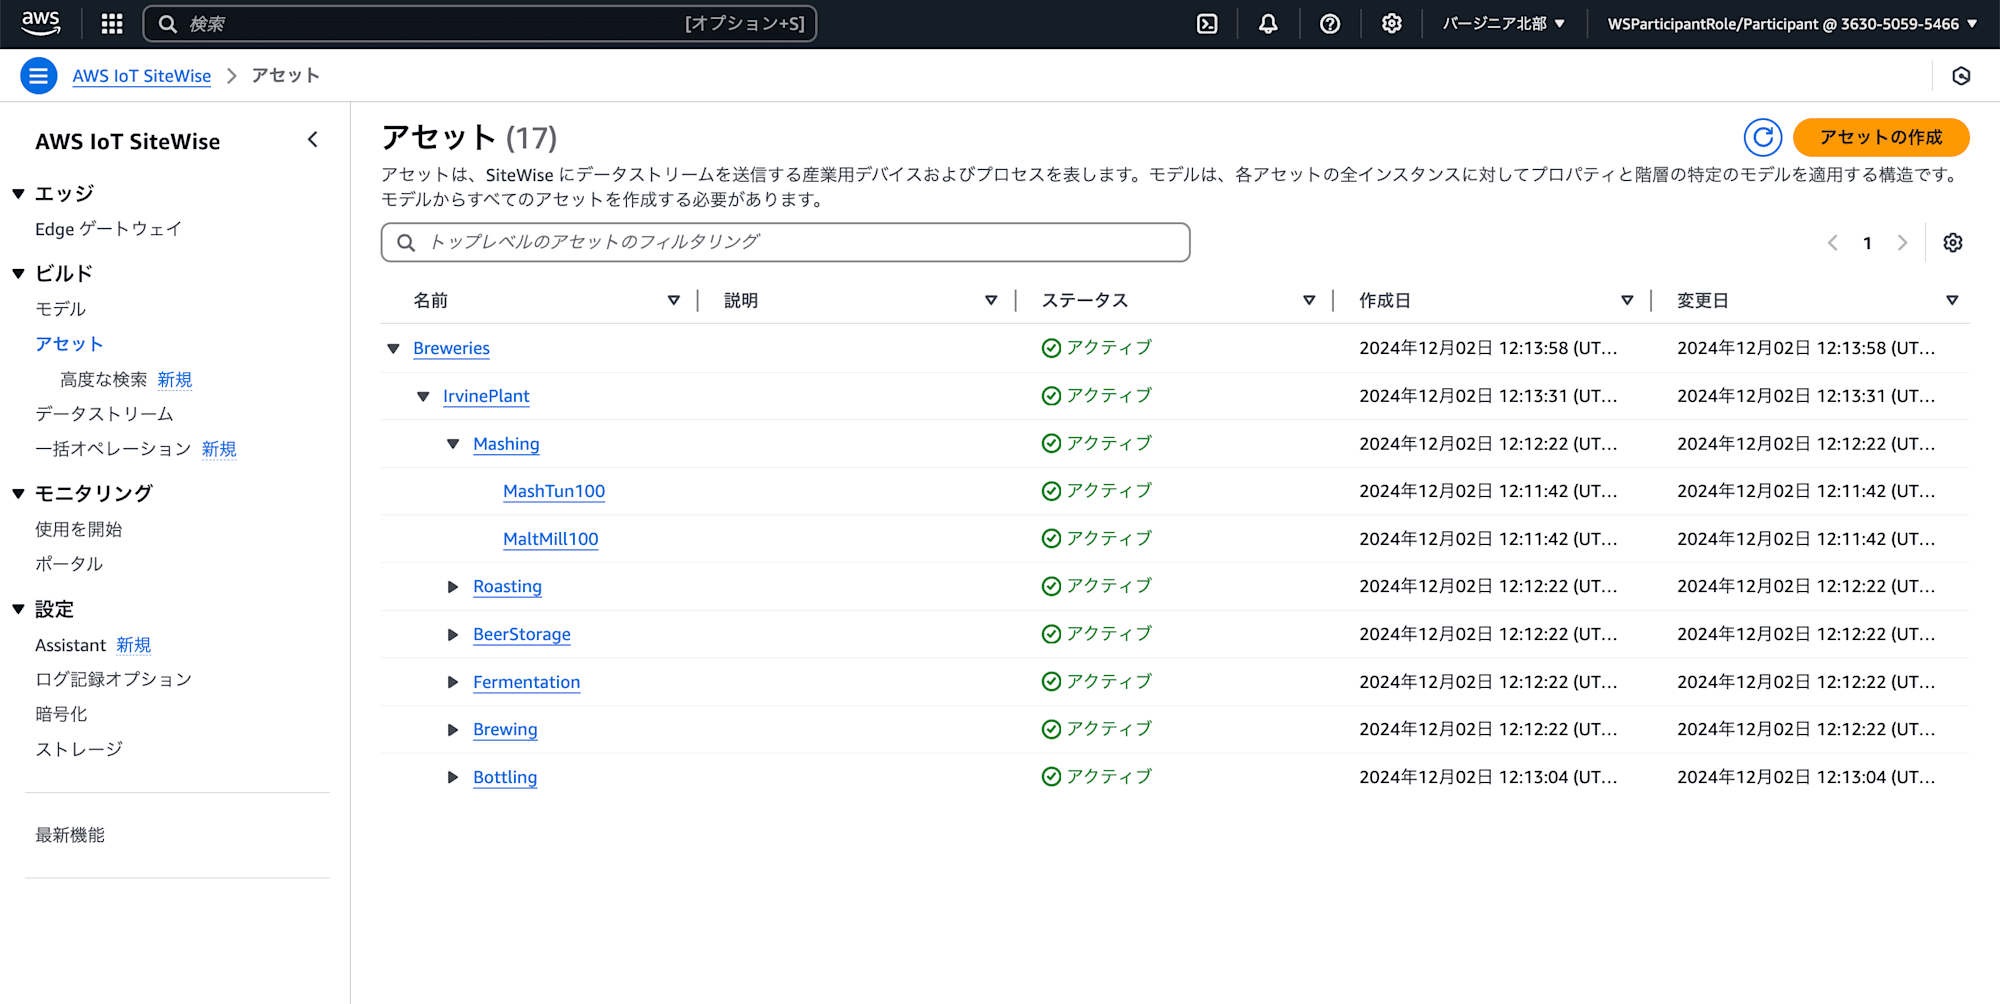The width and height of the screenshot is (2000, 1004).
Task: Sort by 説明 column arrow
Action: [x=991, y=300]
